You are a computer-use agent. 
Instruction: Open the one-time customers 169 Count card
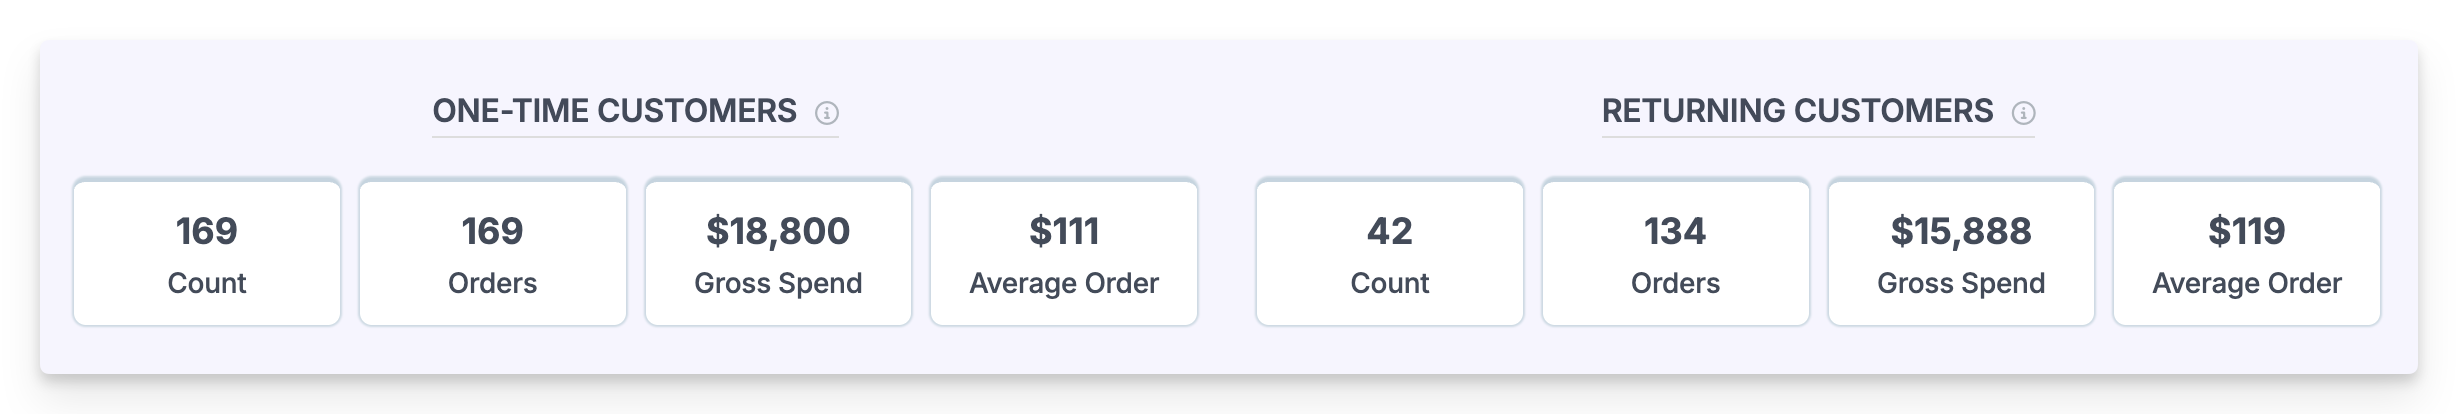(x=207, y=252)
